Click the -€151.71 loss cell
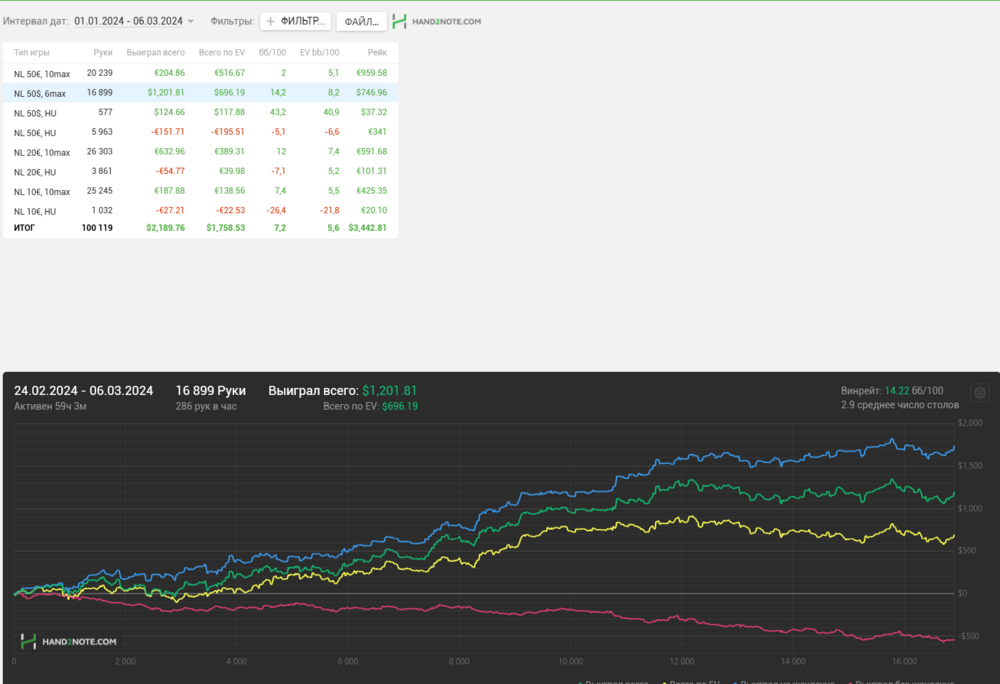This screenshot has width=1000, height=684. tap(168, 132)
